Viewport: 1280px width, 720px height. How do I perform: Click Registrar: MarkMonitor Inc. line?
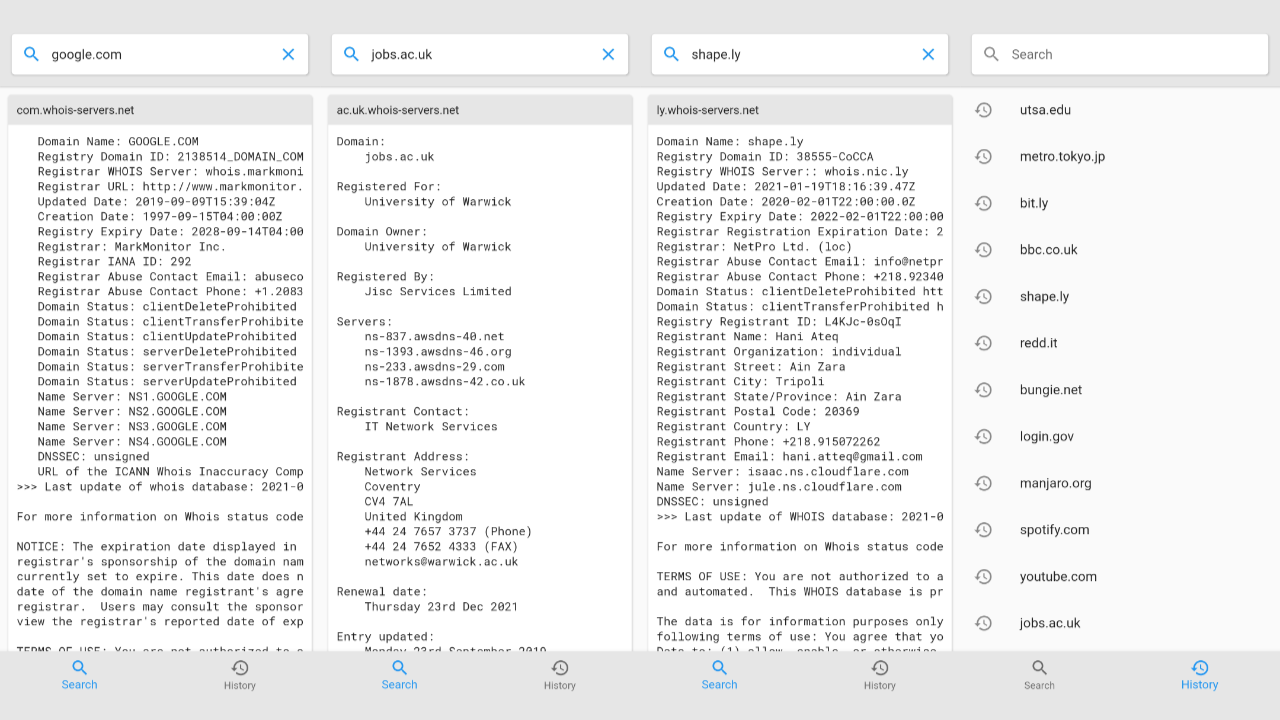click(x=132, y=246)
